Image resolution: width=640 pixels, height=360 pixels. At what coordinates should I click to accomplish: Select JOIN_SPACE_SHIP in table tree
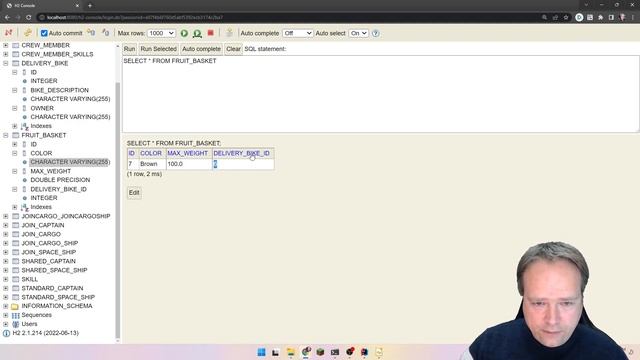[x=49, y=252]
